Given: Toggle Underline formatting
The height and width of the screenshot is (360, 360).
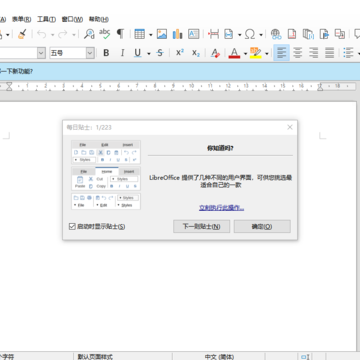Looking at the screenshot, I should 137,53.
